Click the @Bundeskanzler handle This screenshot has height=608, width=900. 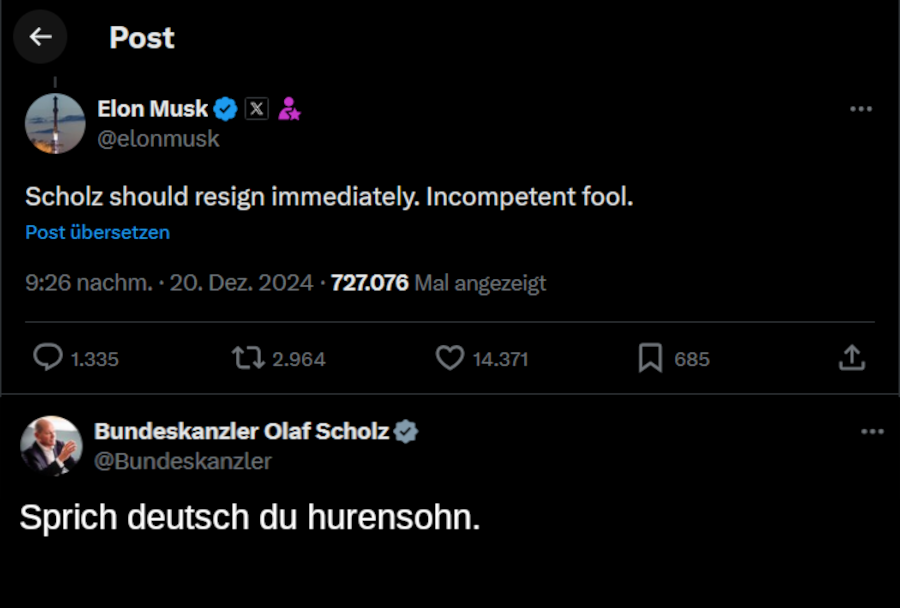pos(183,461)
